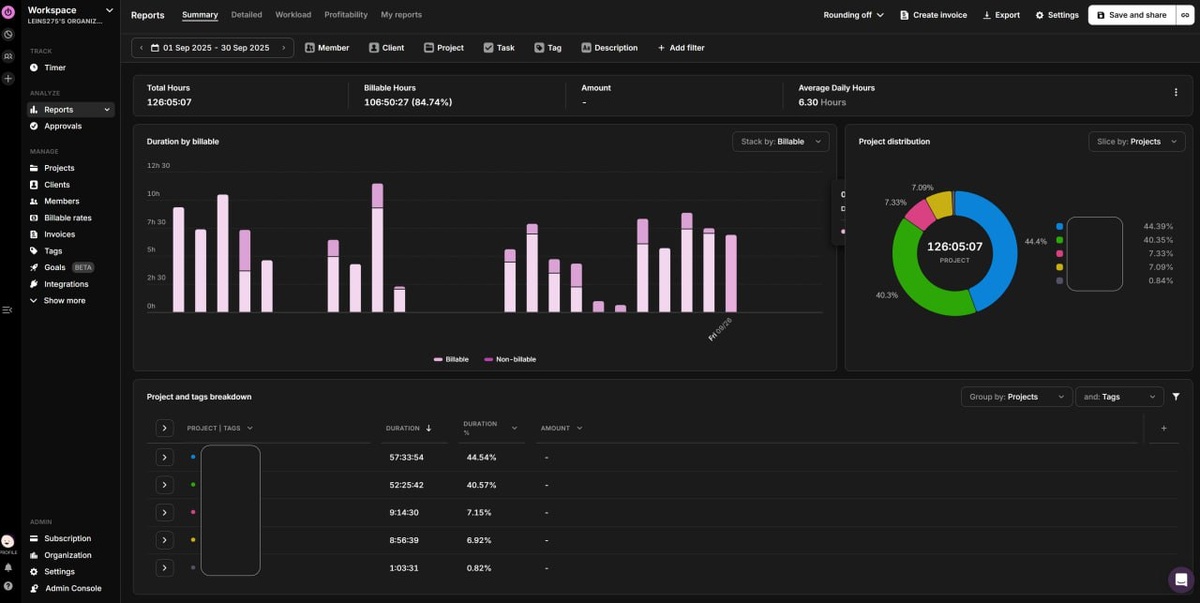This screenshot has width=1200, height=603.
Task: Open the Stack by: Billable dropdown
Action: 780,142
